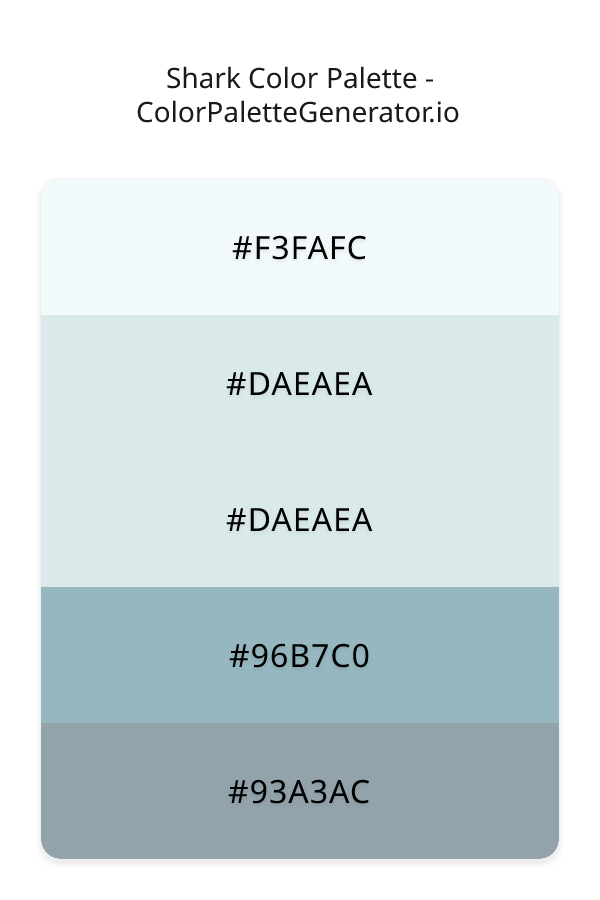Select the #93A3AC hex code text

pos(300,792)
